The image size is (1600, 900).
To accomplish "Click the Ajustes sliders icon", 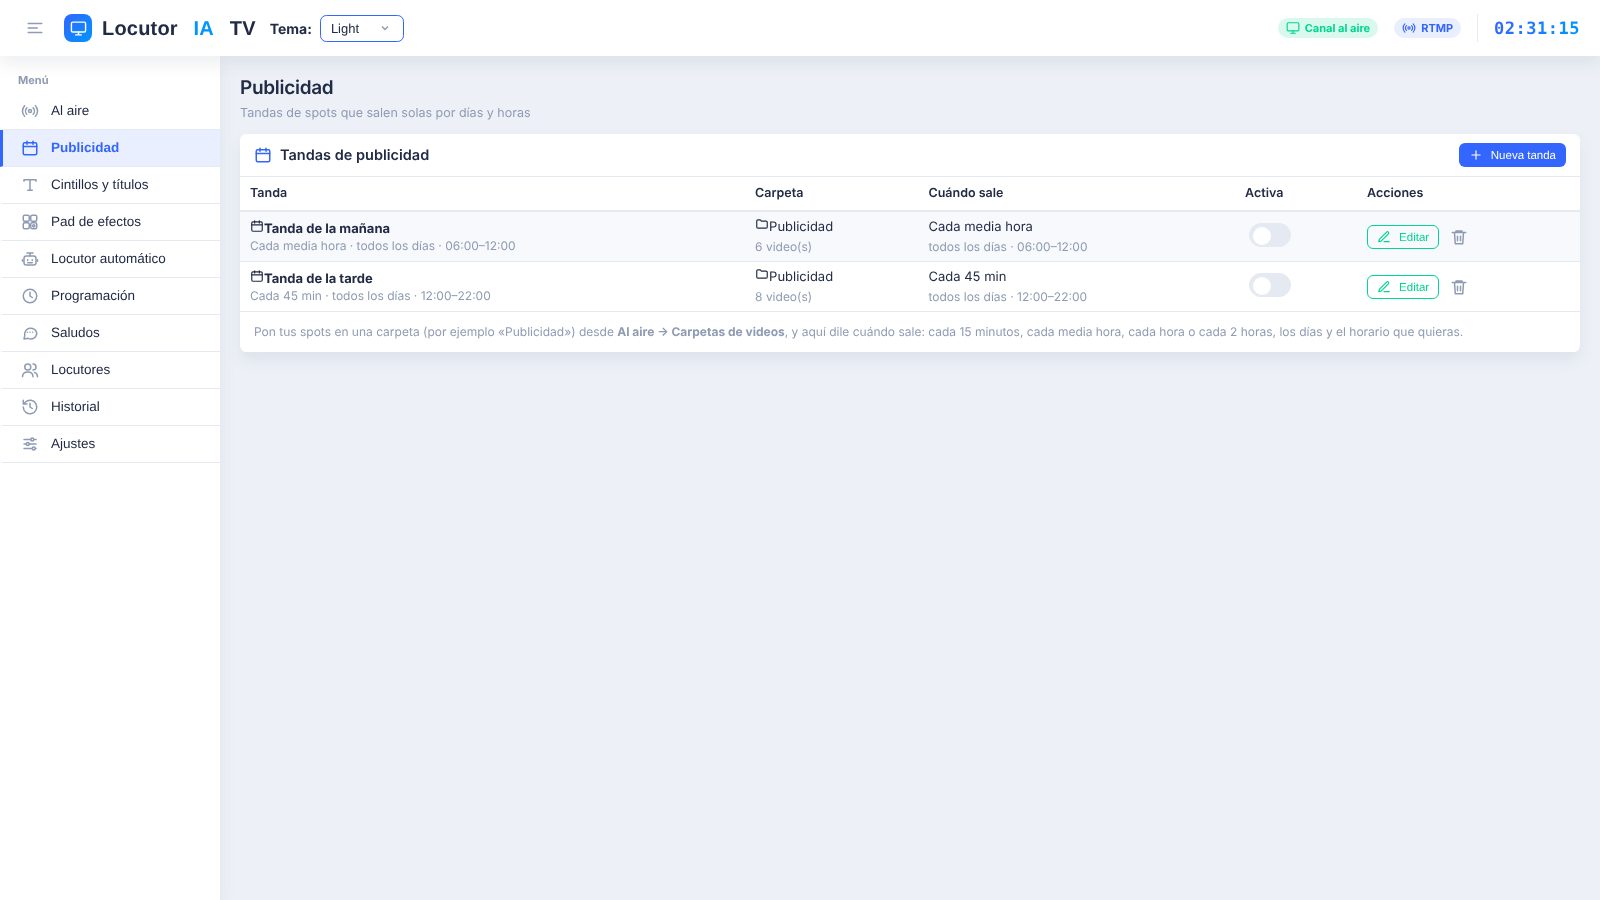I will click(x=30, y=444).
